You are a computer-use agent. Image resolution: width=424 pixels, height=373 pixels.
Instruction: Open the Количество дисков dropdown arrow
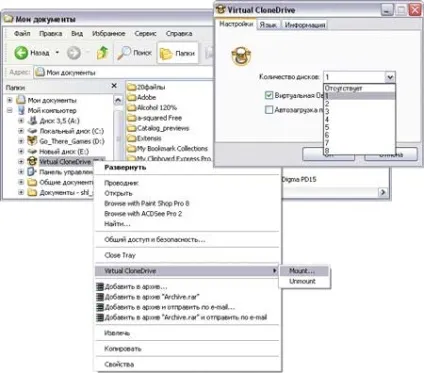click(390, 77)
